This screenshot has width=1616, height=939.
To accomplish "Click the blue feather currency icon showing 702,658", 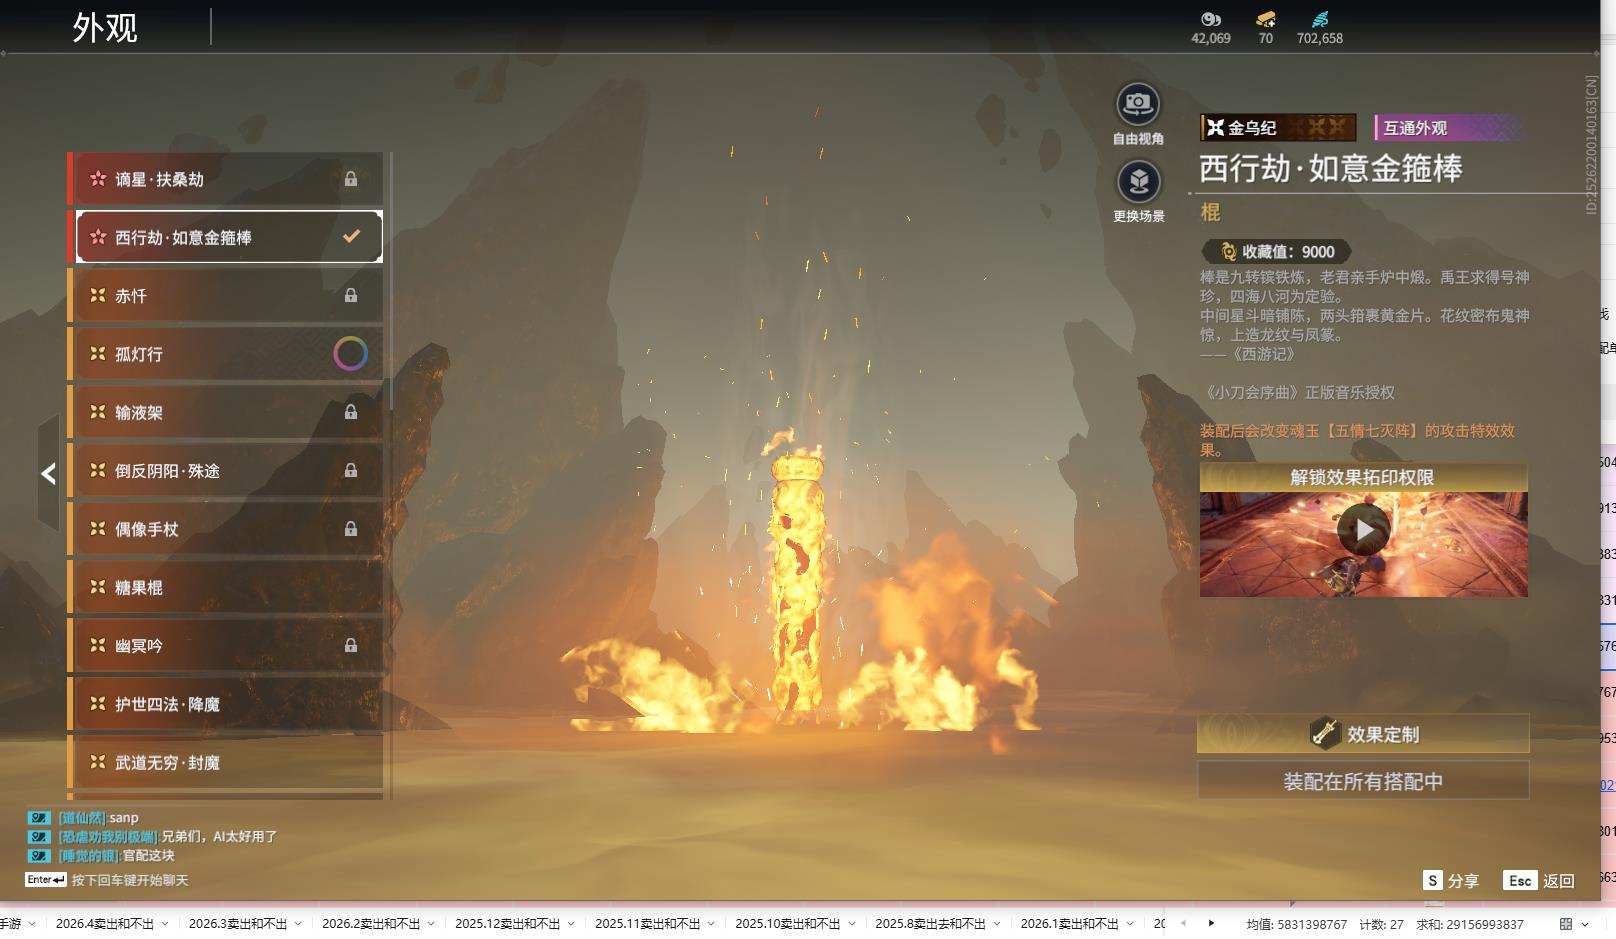I will point(1319,19).
